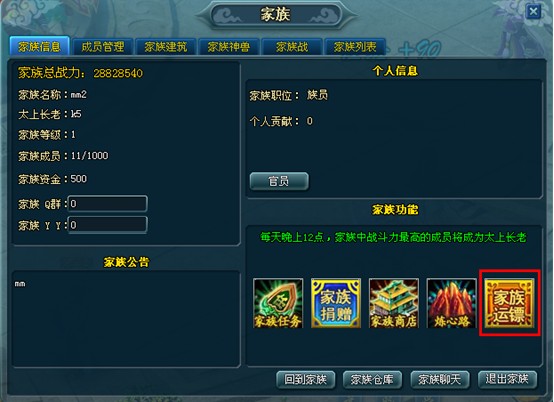Open the 家族仓库 warehouse button
Screen dimensions: 554x402
click(x=372, y=380)
